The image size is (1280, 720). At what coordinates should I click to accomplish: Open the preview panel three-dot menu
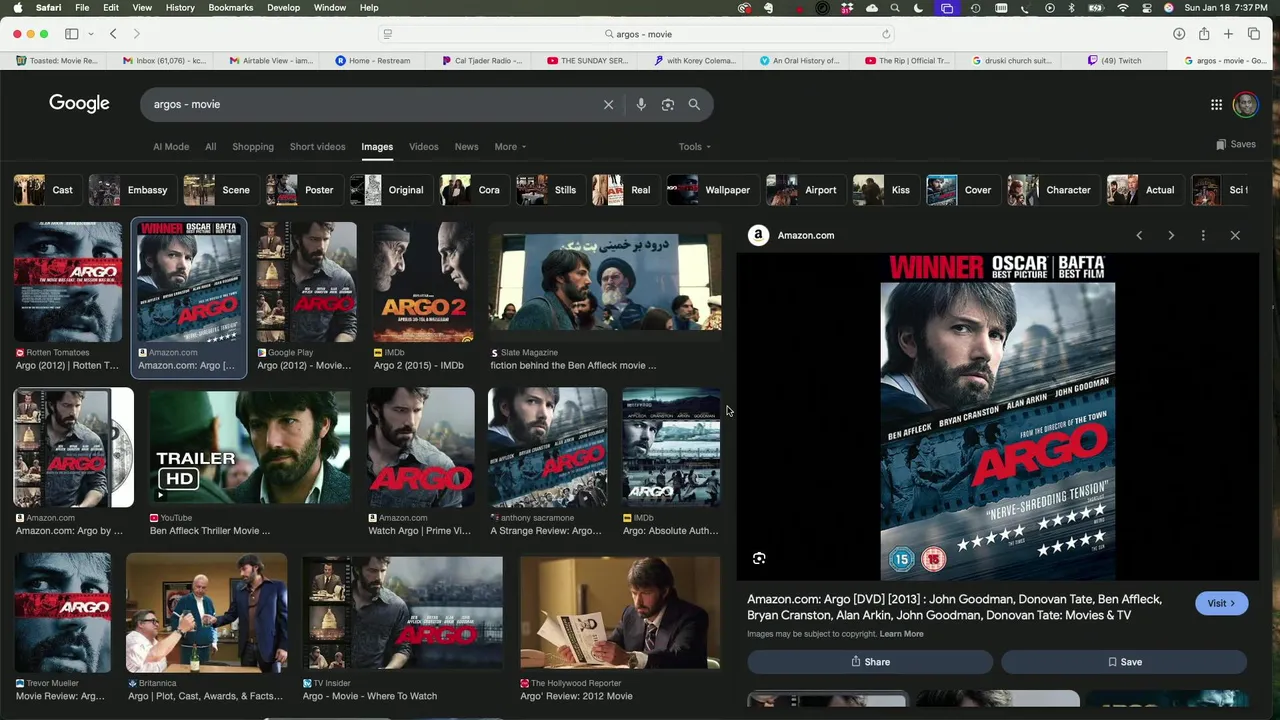click(1203, 235)
